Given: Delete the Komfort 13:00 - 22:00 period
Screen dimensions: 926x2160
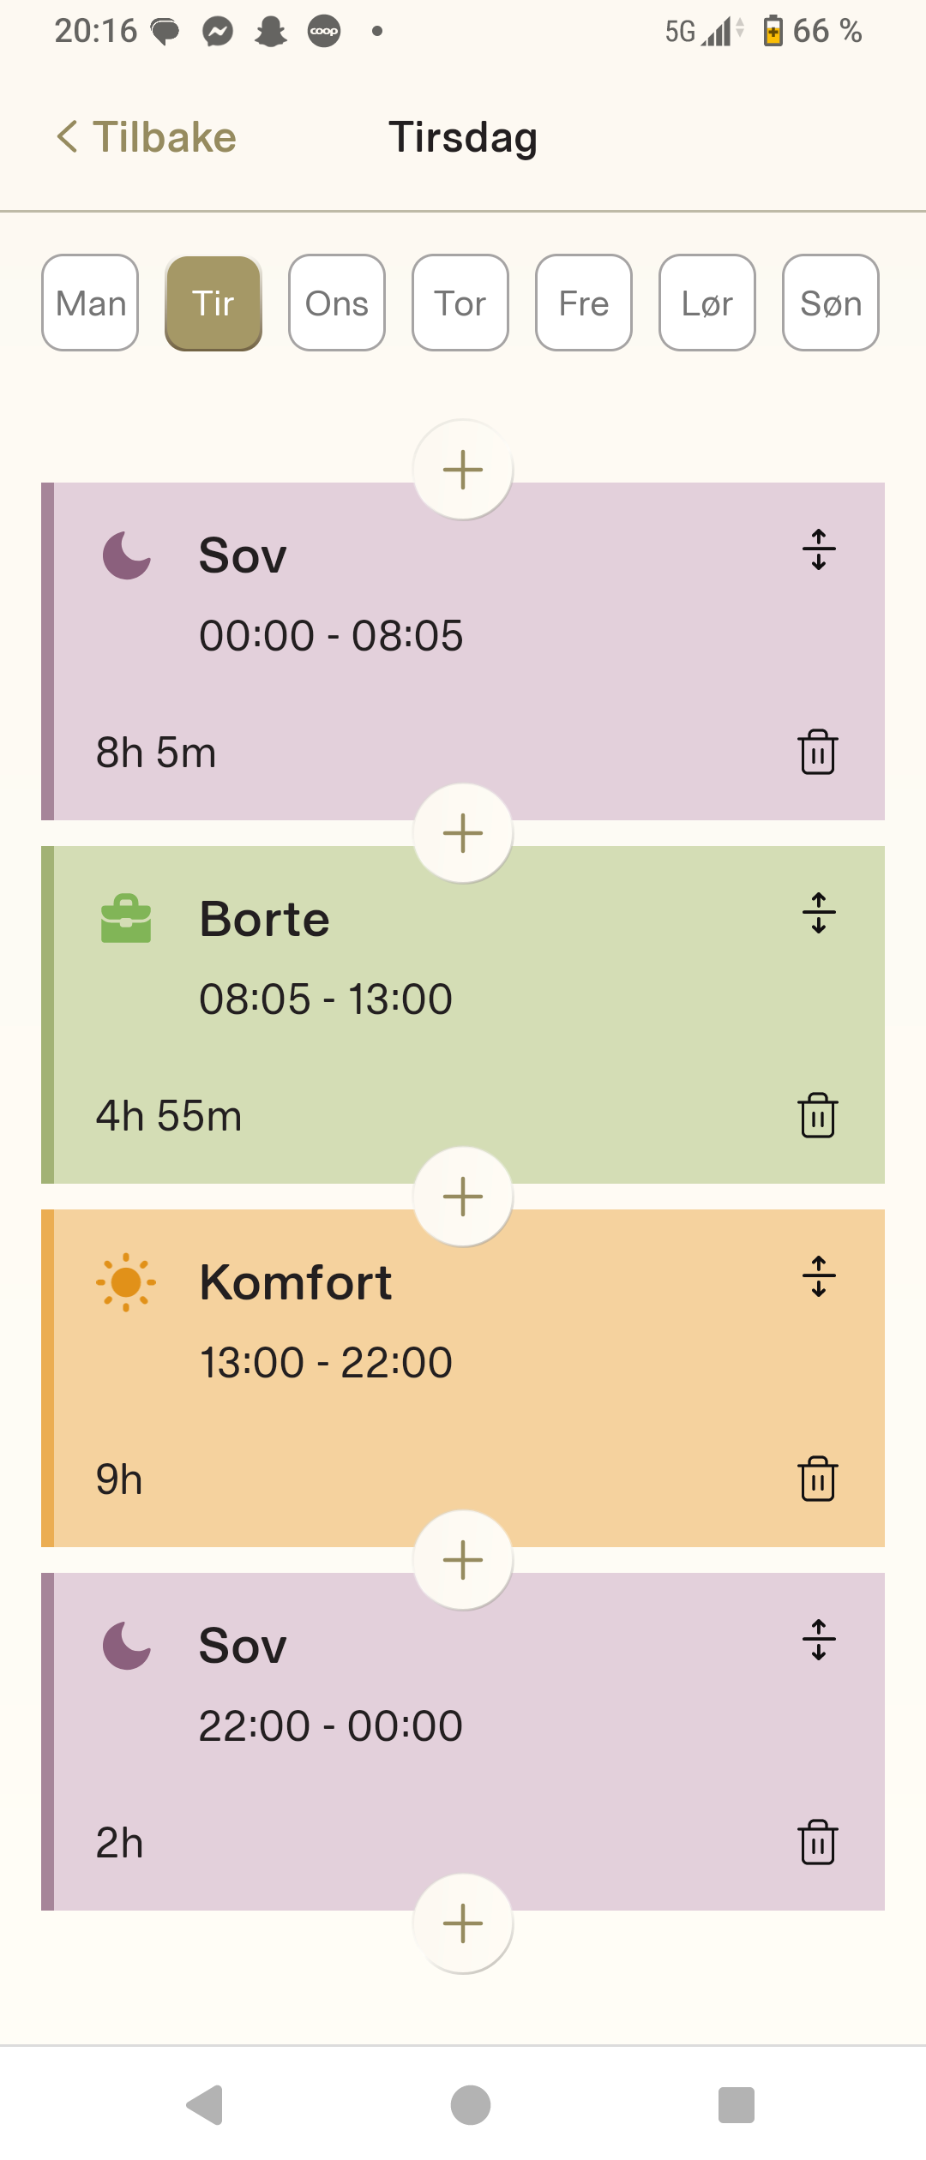Looking at the screenshot, I should (817, 1478).
